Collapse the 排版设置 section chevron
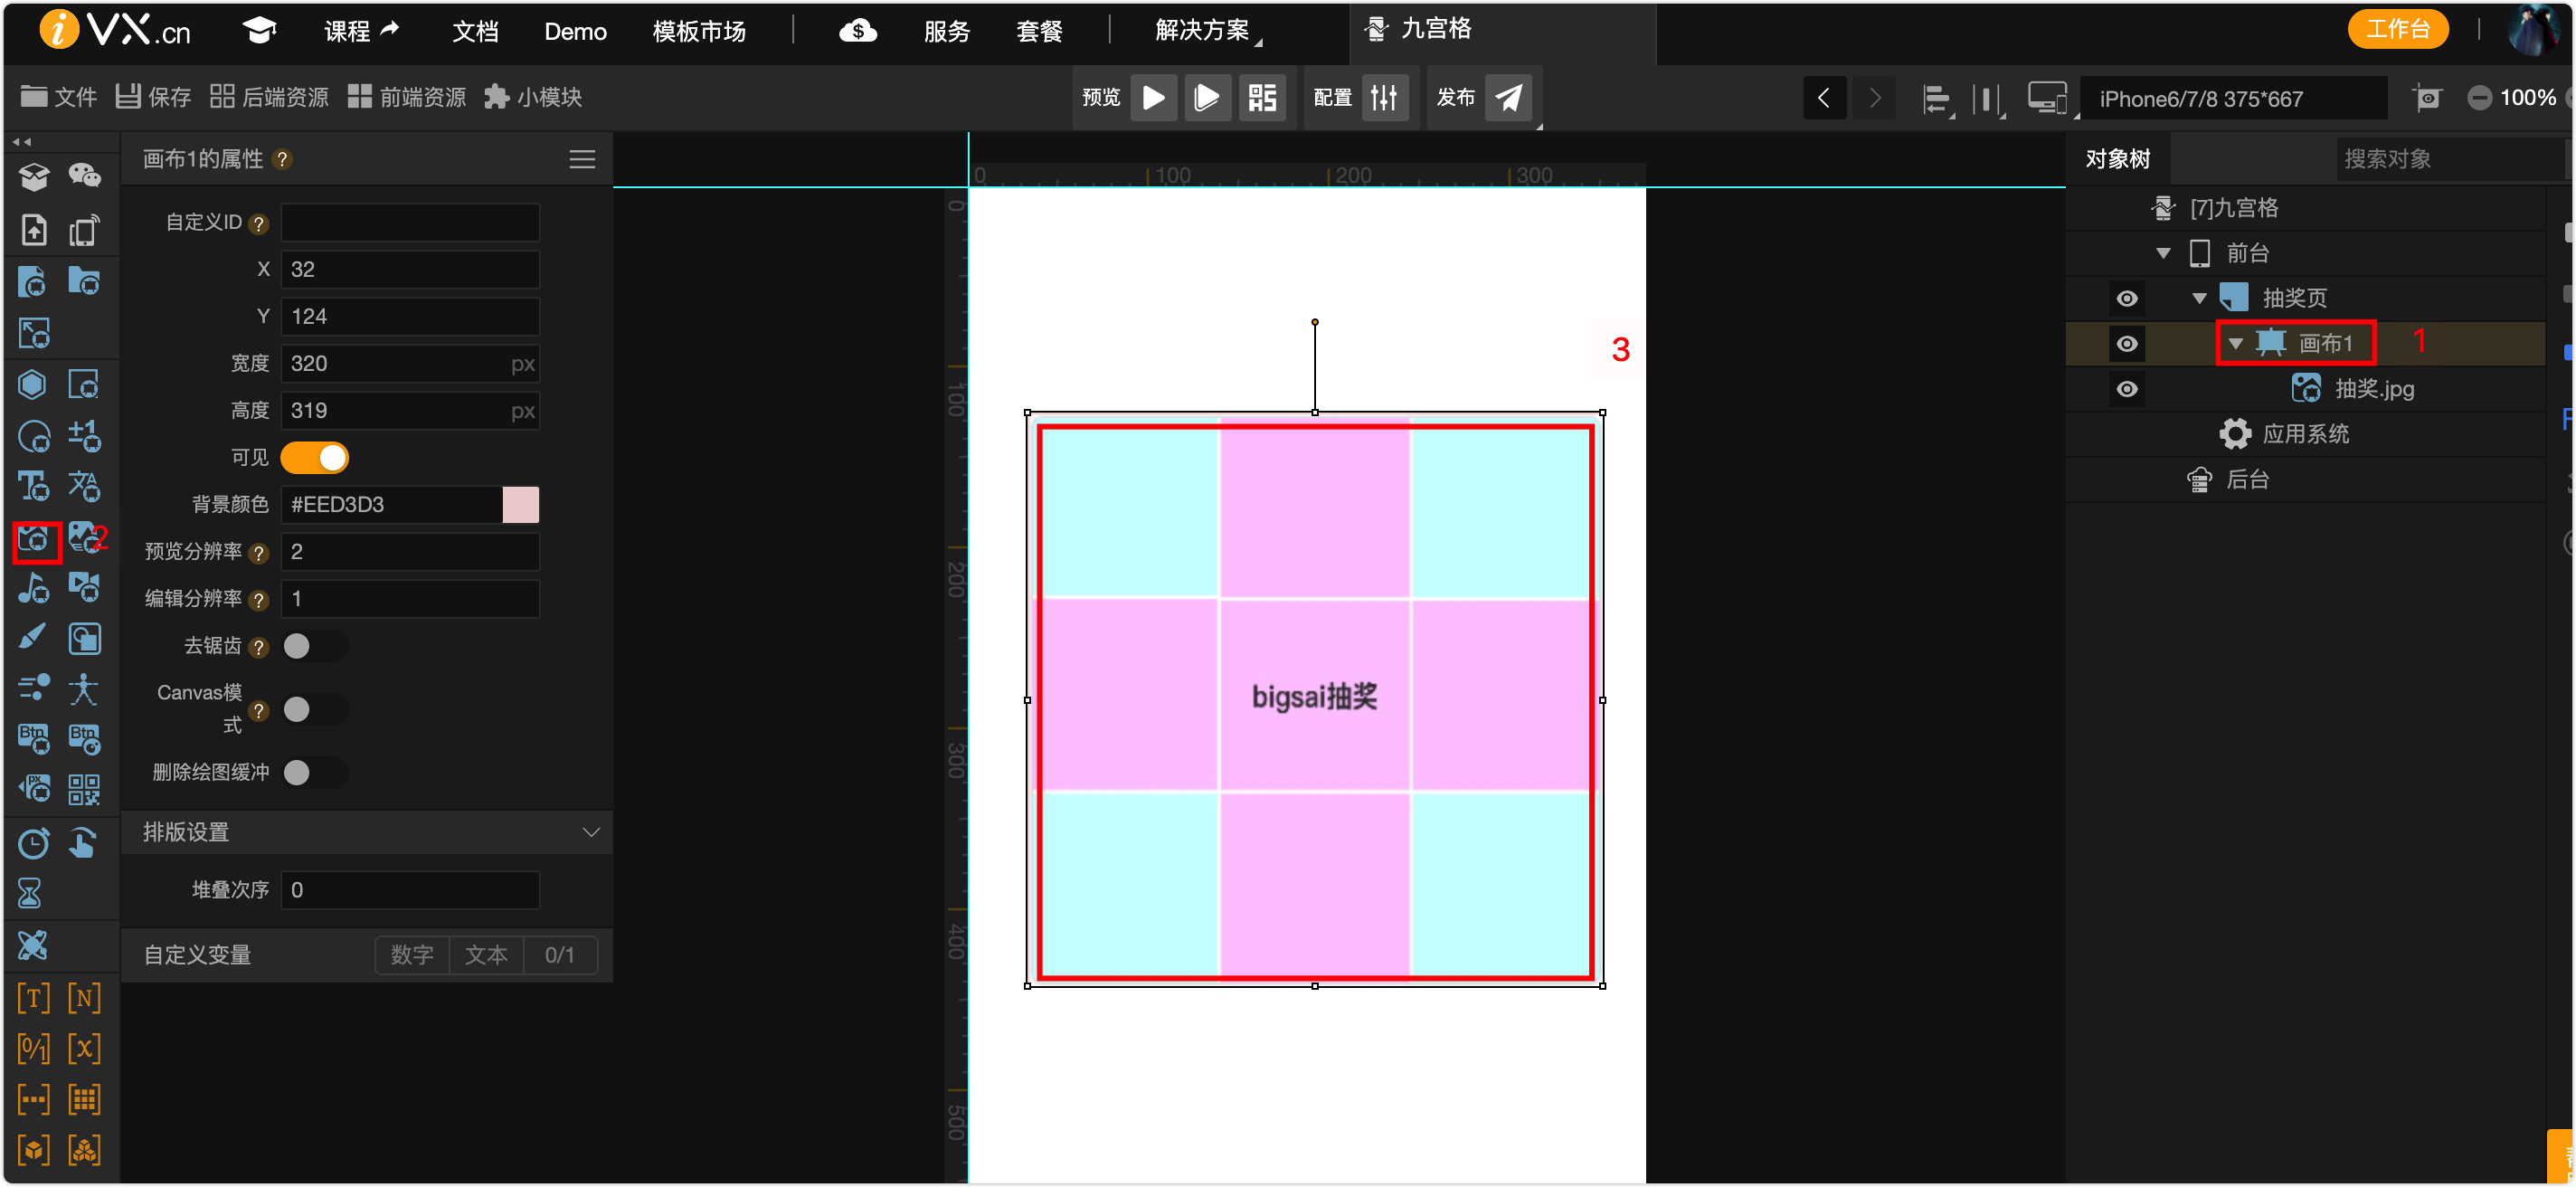Image resolution: width=2576 pixels, height=1187 pixels. click(591, 832)
